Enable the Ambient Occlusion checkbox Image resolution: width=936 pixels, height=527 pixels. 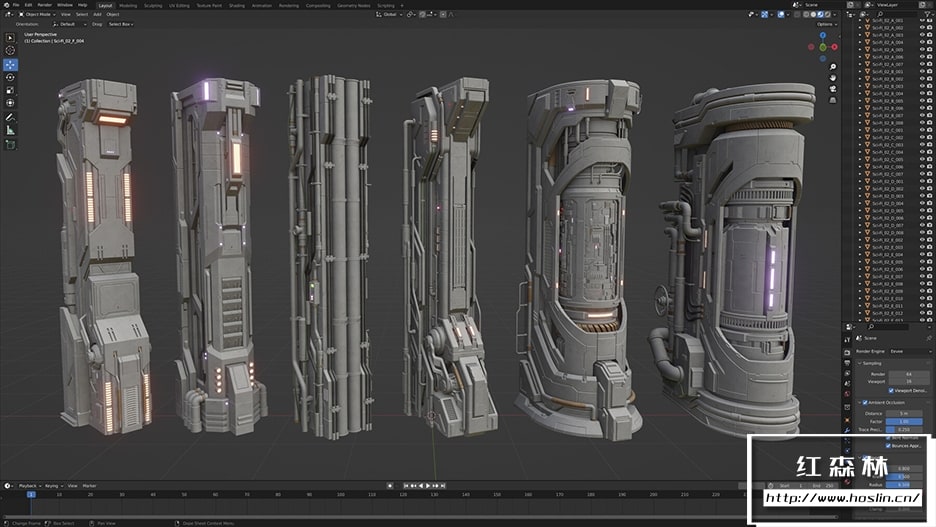pyautogui.click(x=865, y=402)
